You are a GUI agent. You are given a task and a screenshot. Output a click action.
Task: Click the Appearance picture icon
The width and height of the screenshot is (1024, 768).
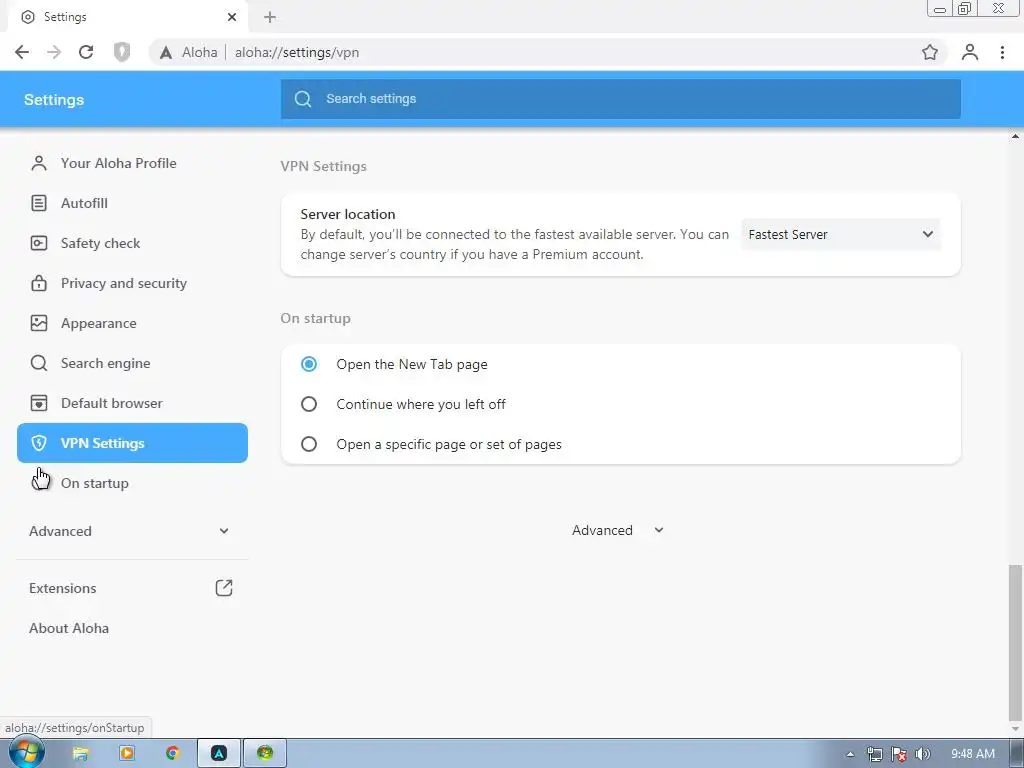pyautogui.click(x=39, y=323)
